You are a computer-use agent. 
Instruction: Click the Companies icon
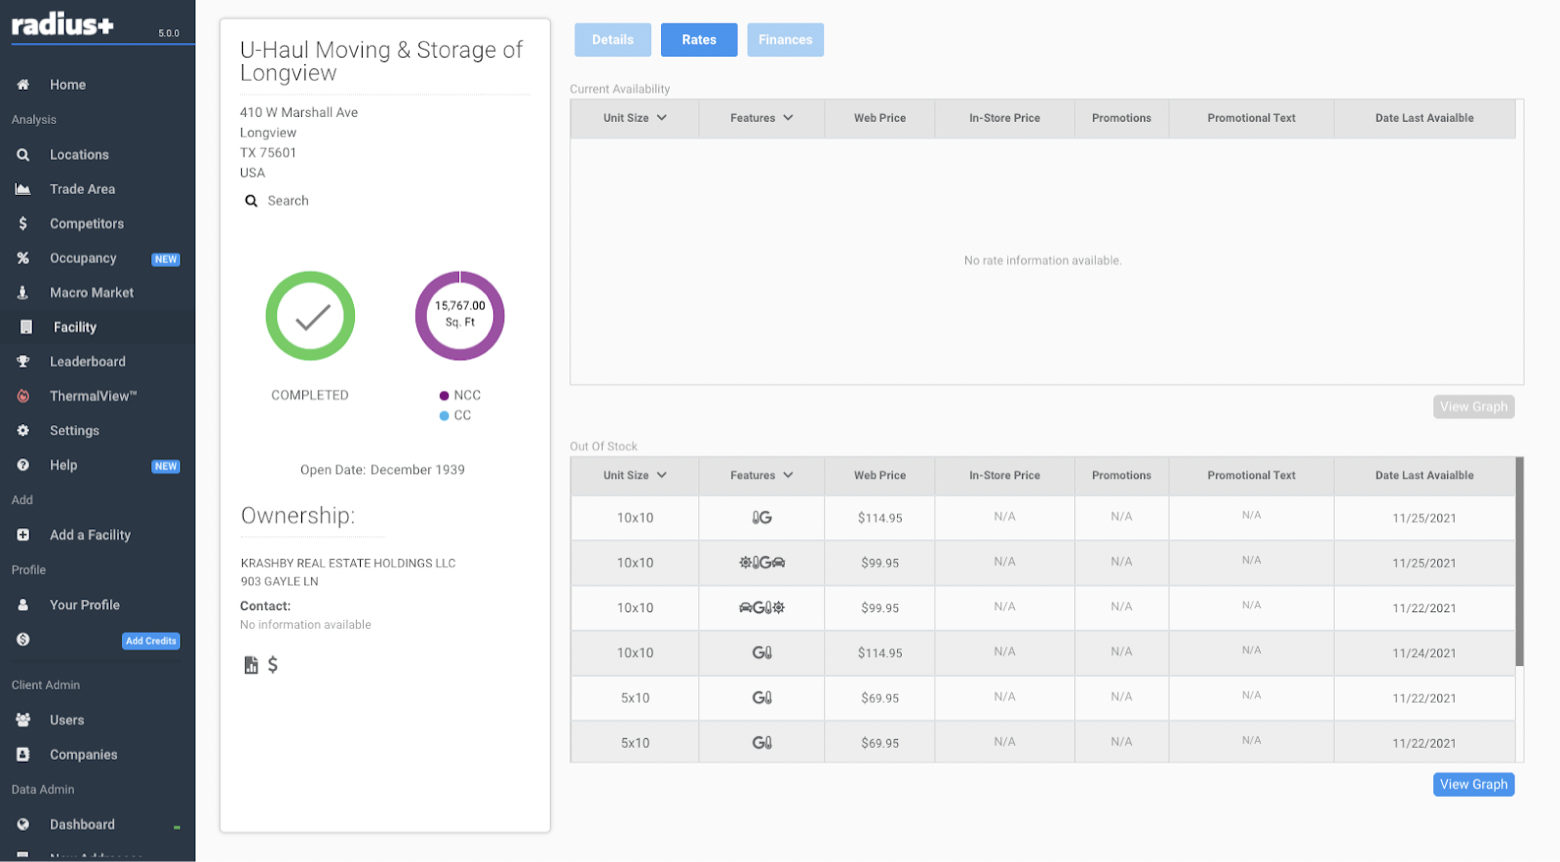coord(23,755)
